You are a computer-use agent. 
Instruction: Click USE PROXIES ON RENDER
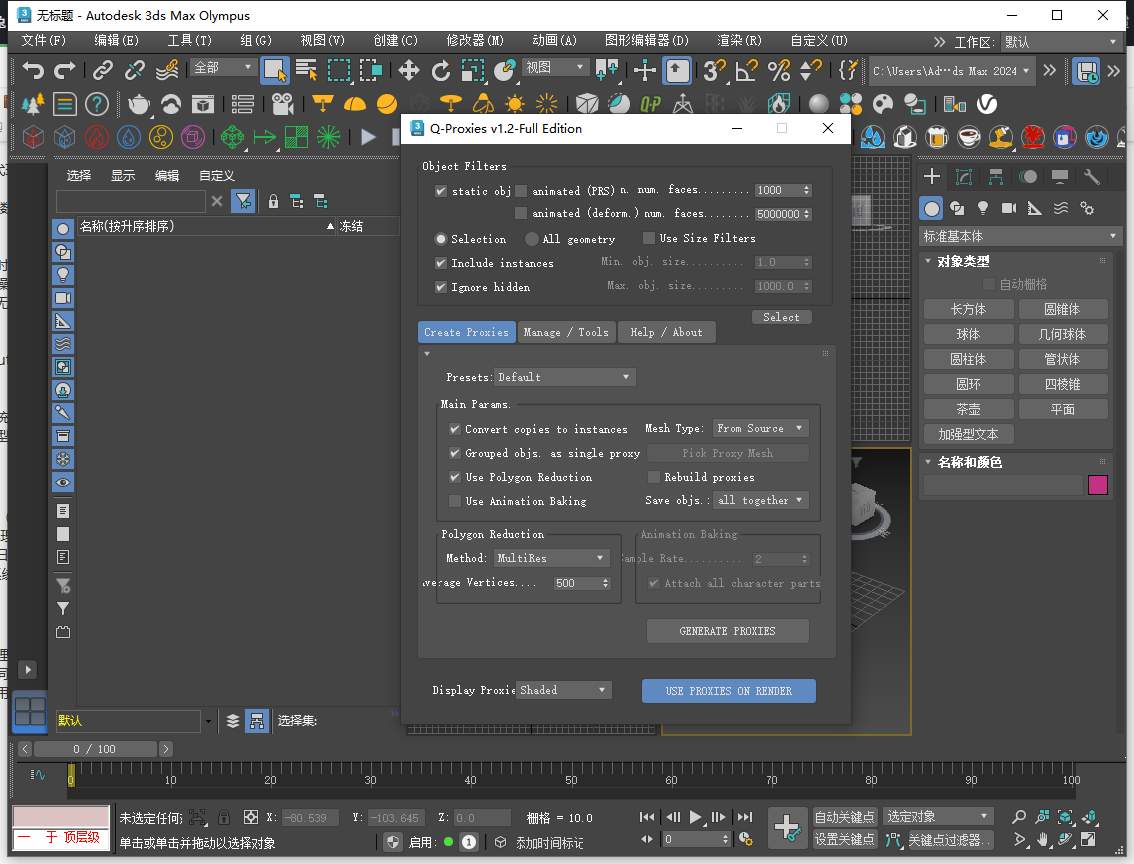(x=729, y=691)
